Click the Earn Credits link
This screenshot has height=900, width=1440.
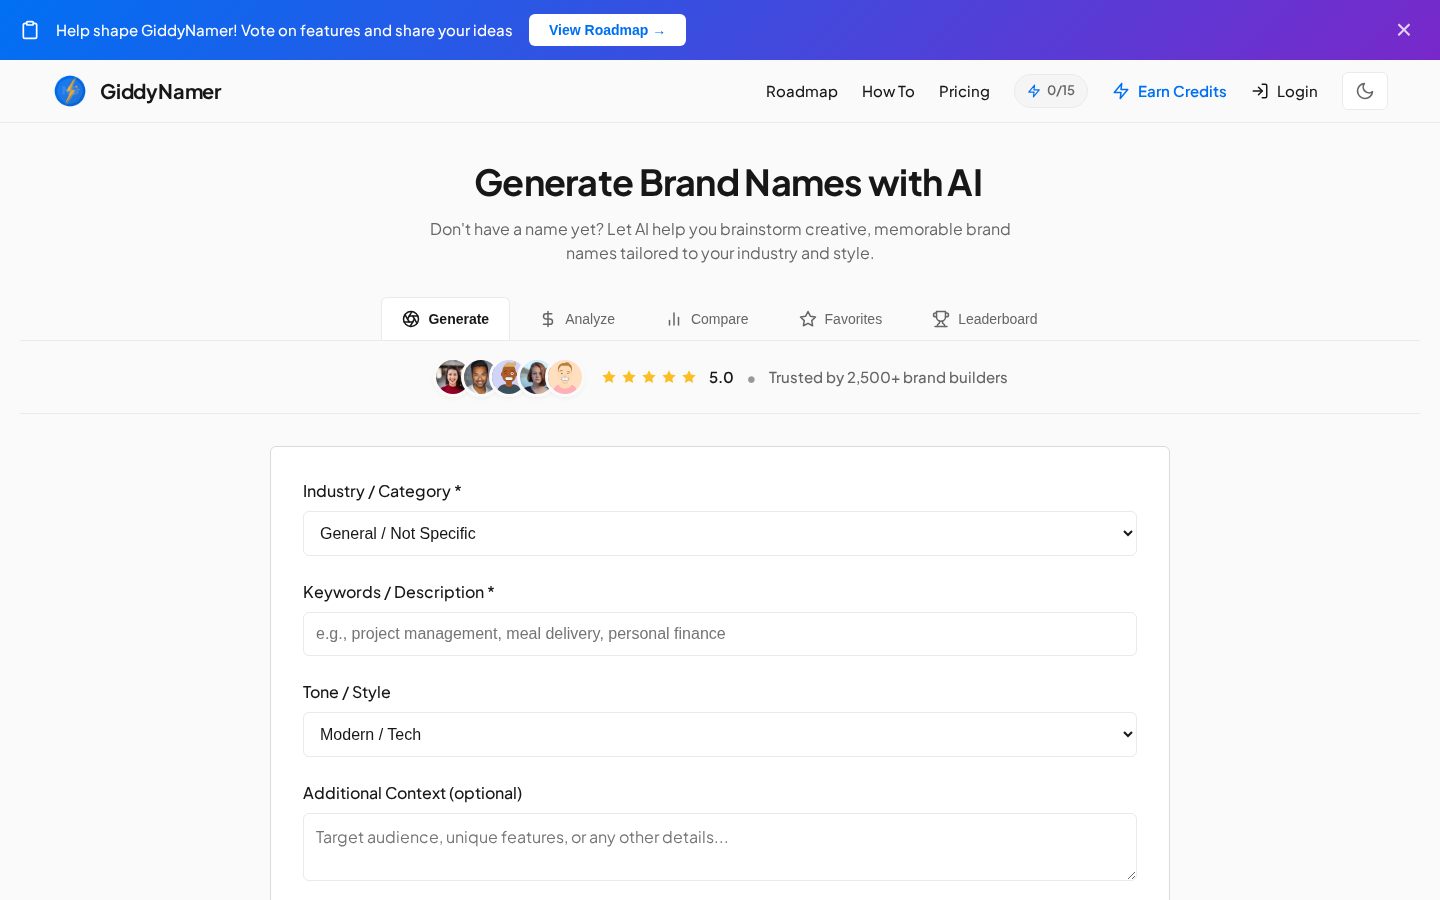click(1169, 91)
